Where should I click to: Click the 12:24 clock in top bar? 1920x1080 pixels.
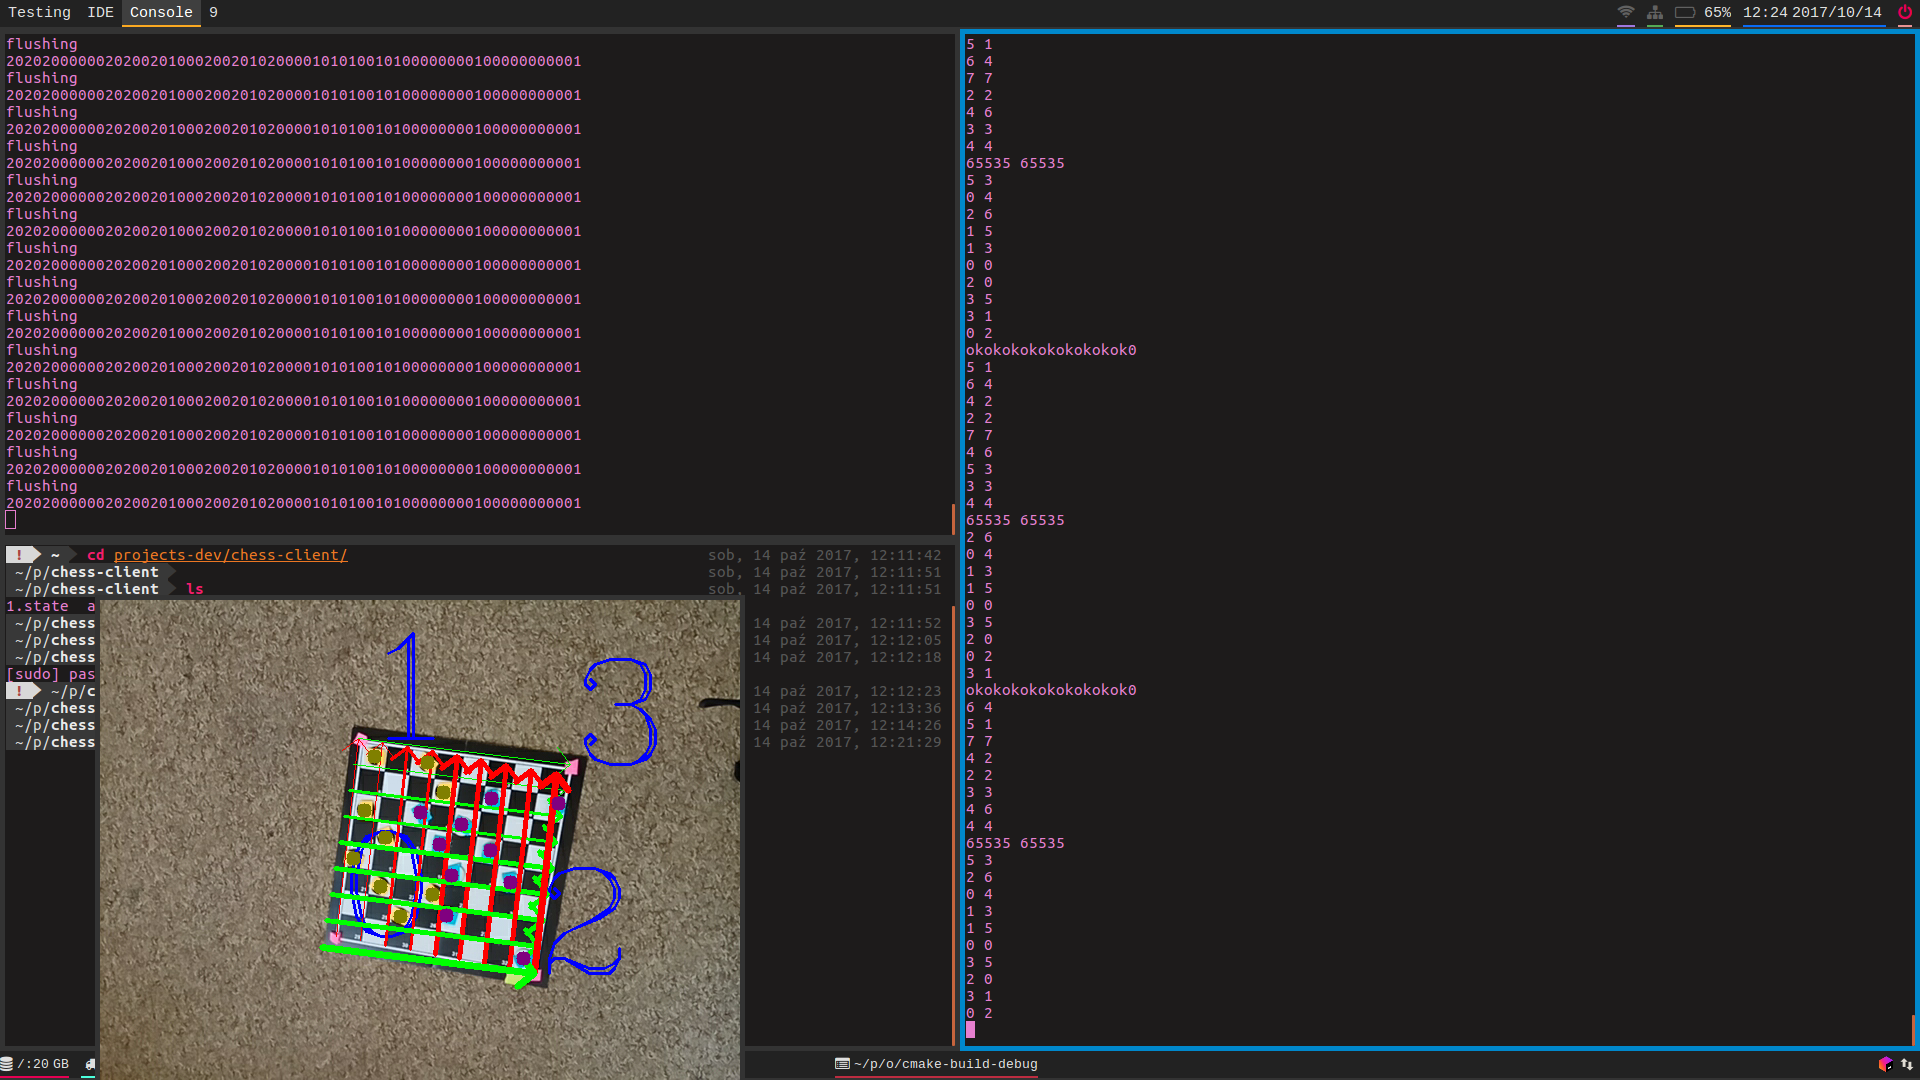[1765, 12]
